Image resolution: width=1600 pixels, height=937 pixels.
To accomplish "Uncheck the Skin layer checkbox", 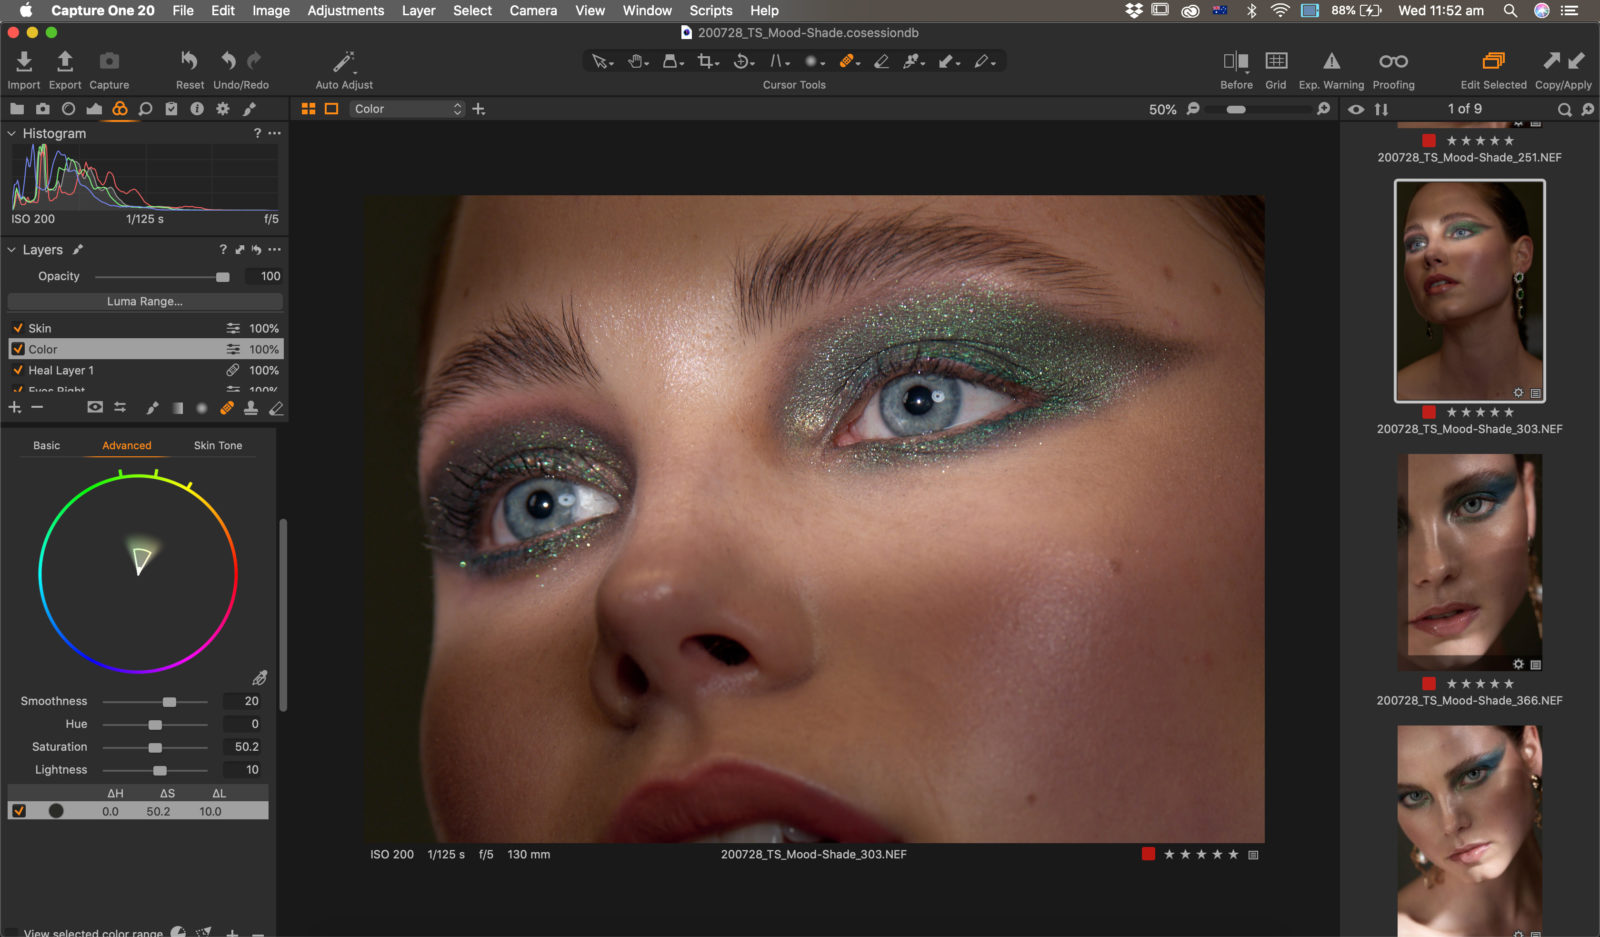I will point(17,327).
